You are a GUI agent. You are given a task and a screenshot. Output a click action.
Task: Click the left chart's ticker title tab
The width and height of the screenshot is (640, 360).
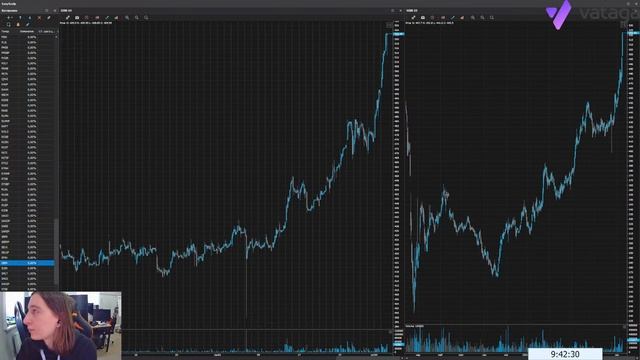tap(66, 11)
